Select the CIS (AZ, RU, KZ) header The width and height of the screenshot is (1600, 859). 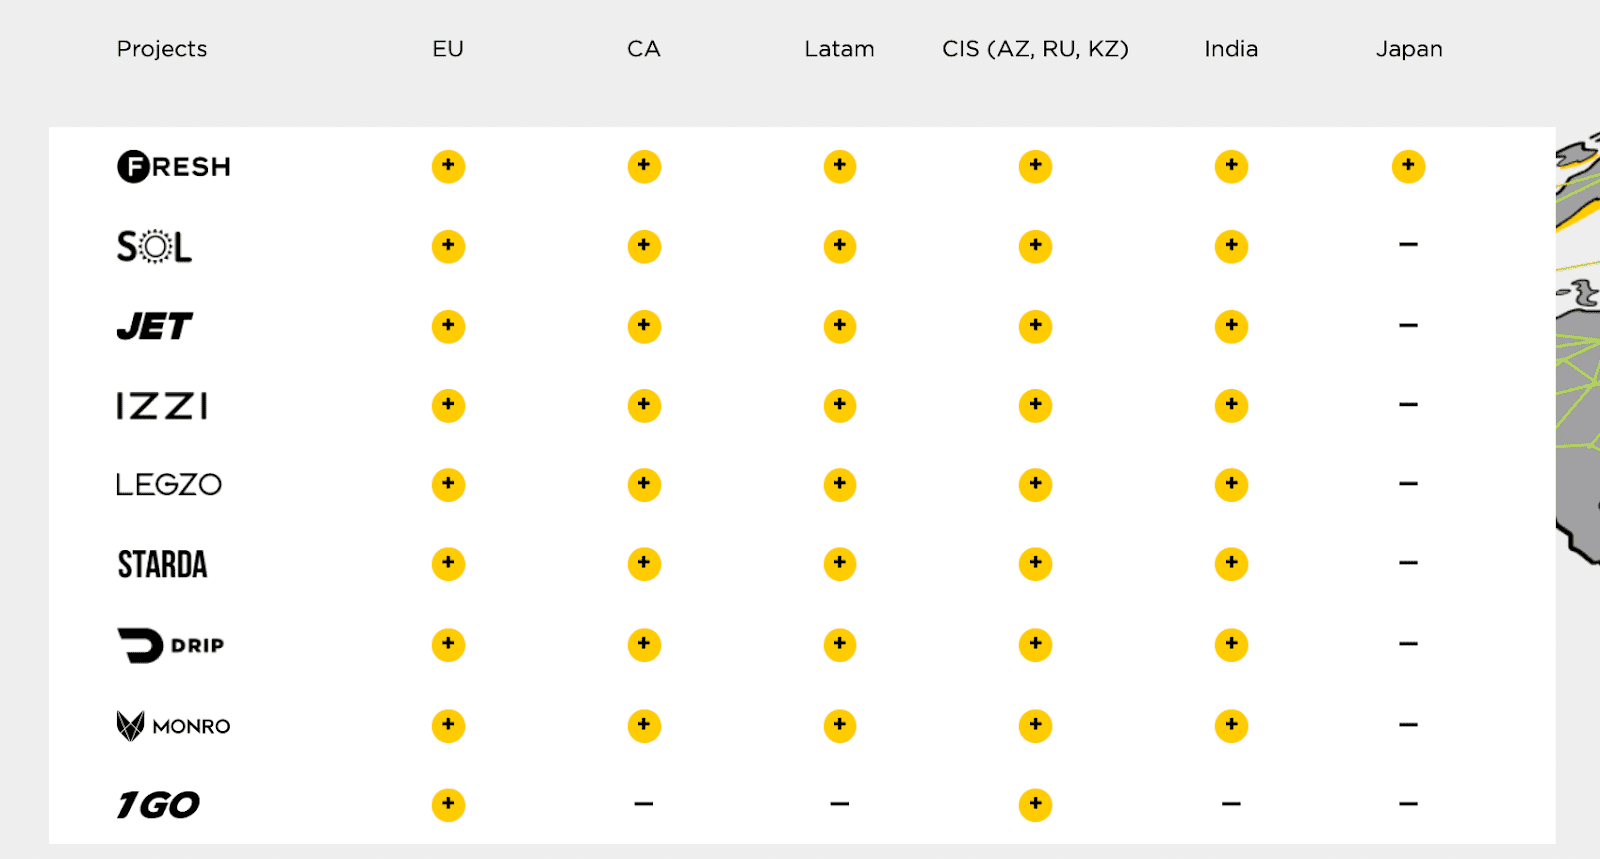pos(1035,49)
